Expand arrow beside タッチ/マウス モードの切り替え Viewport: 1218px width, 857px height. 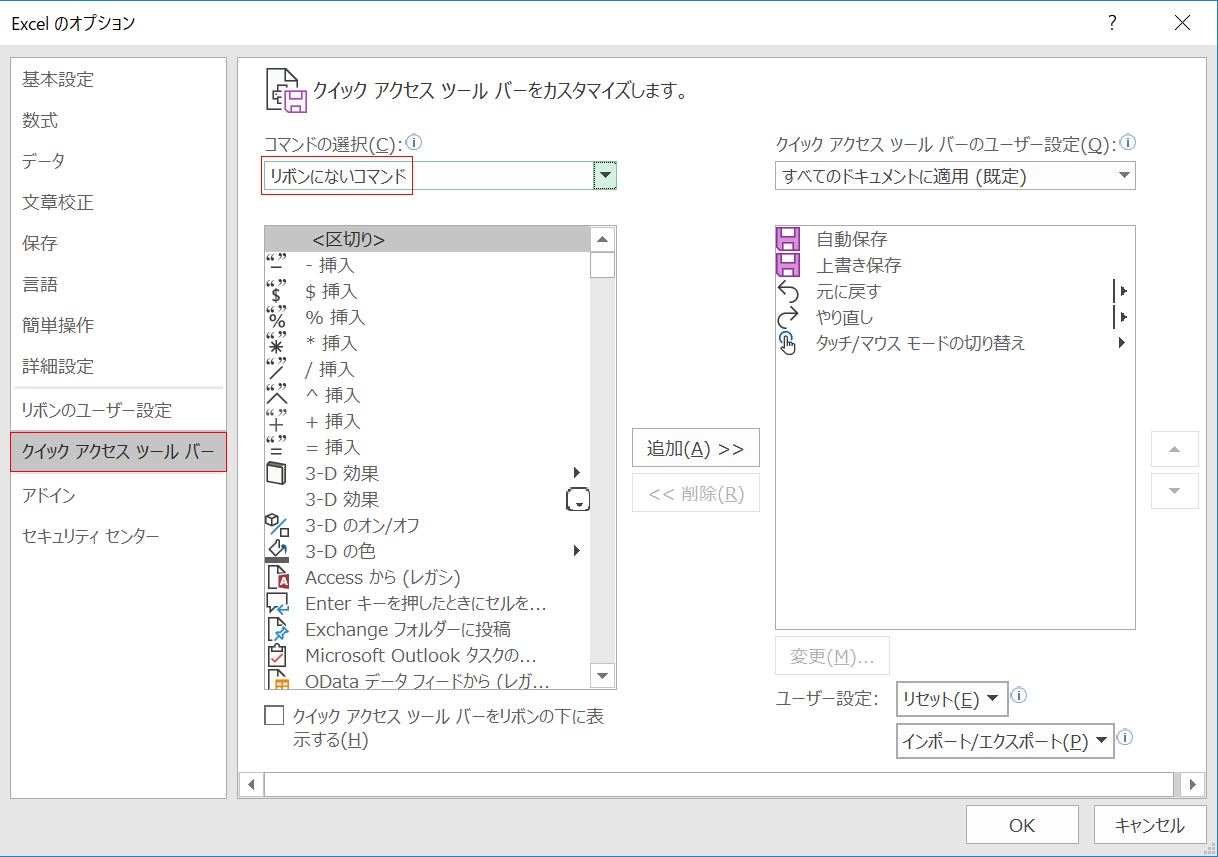coord(1122,343)
